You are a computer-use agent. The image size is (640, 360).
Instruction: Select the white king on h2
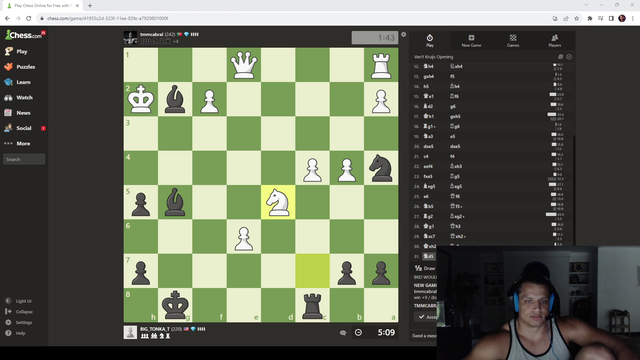[x=141, y=99]
